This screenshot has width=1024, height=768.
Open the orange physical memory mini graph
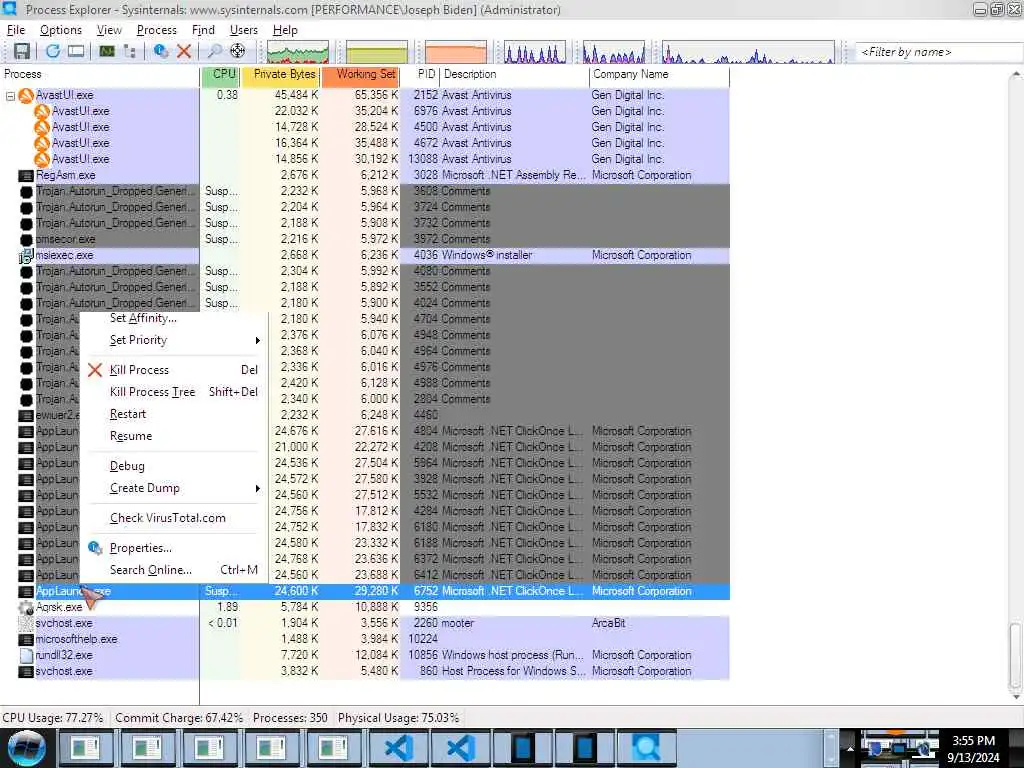tap(456, 52)
